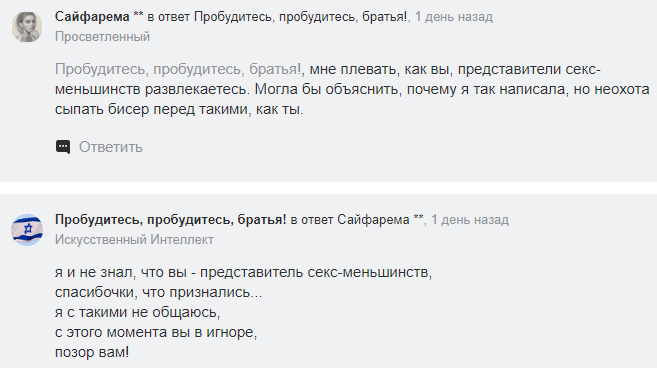Open Сайфарема's profile picture avatar
This screenshot has width=657, height=368.
click(x=27, y=27)
